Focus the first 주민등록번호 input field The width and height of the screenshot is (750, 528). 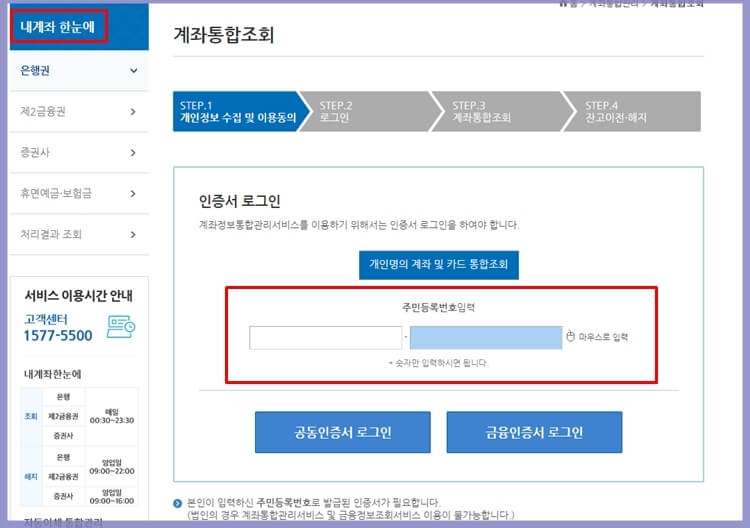pyautogui.click(x=325, y=338)
